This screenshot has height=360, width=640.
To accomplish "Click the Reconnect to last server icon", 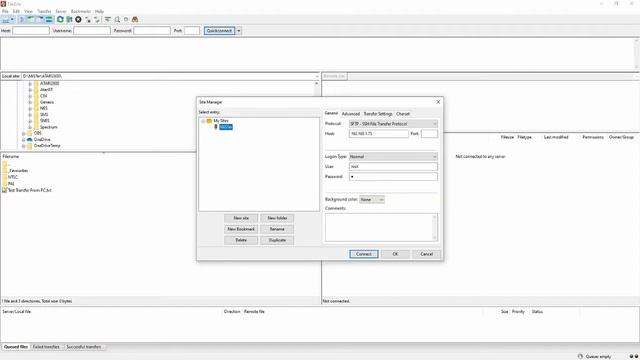I will click(97, 20).
